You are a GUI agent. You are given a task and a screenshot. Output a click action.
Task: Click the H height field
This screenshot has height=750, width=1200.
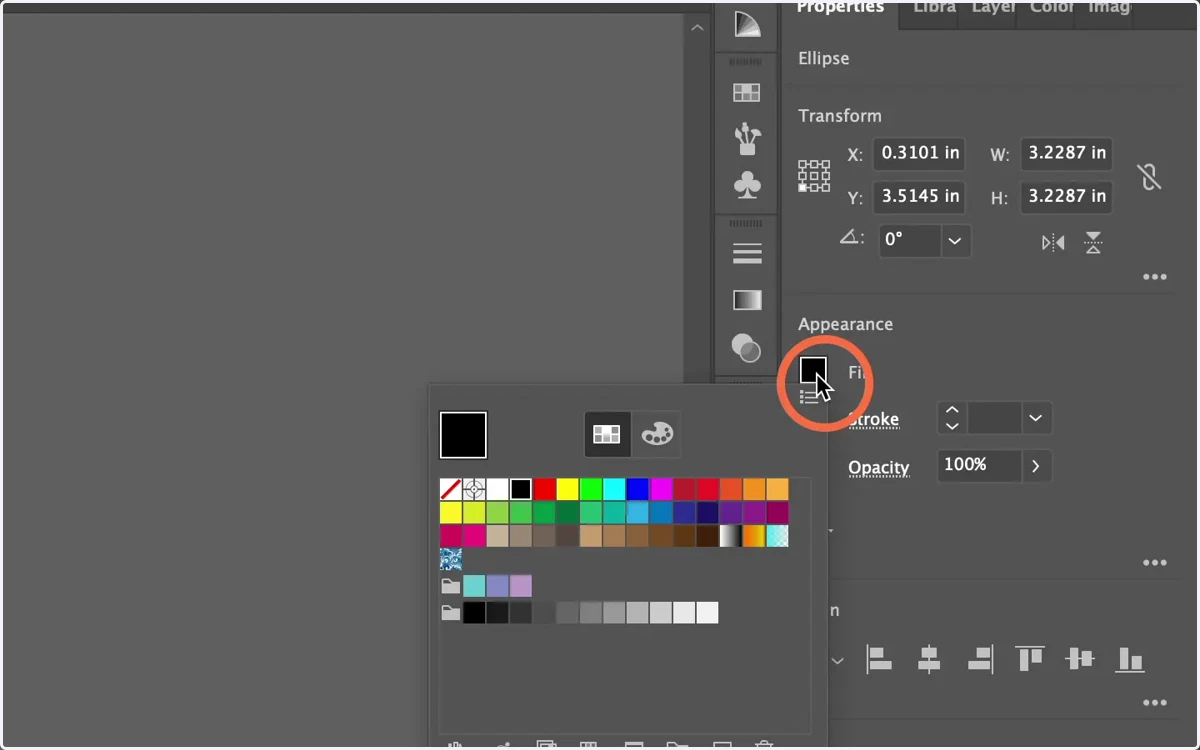[1067, 197]
